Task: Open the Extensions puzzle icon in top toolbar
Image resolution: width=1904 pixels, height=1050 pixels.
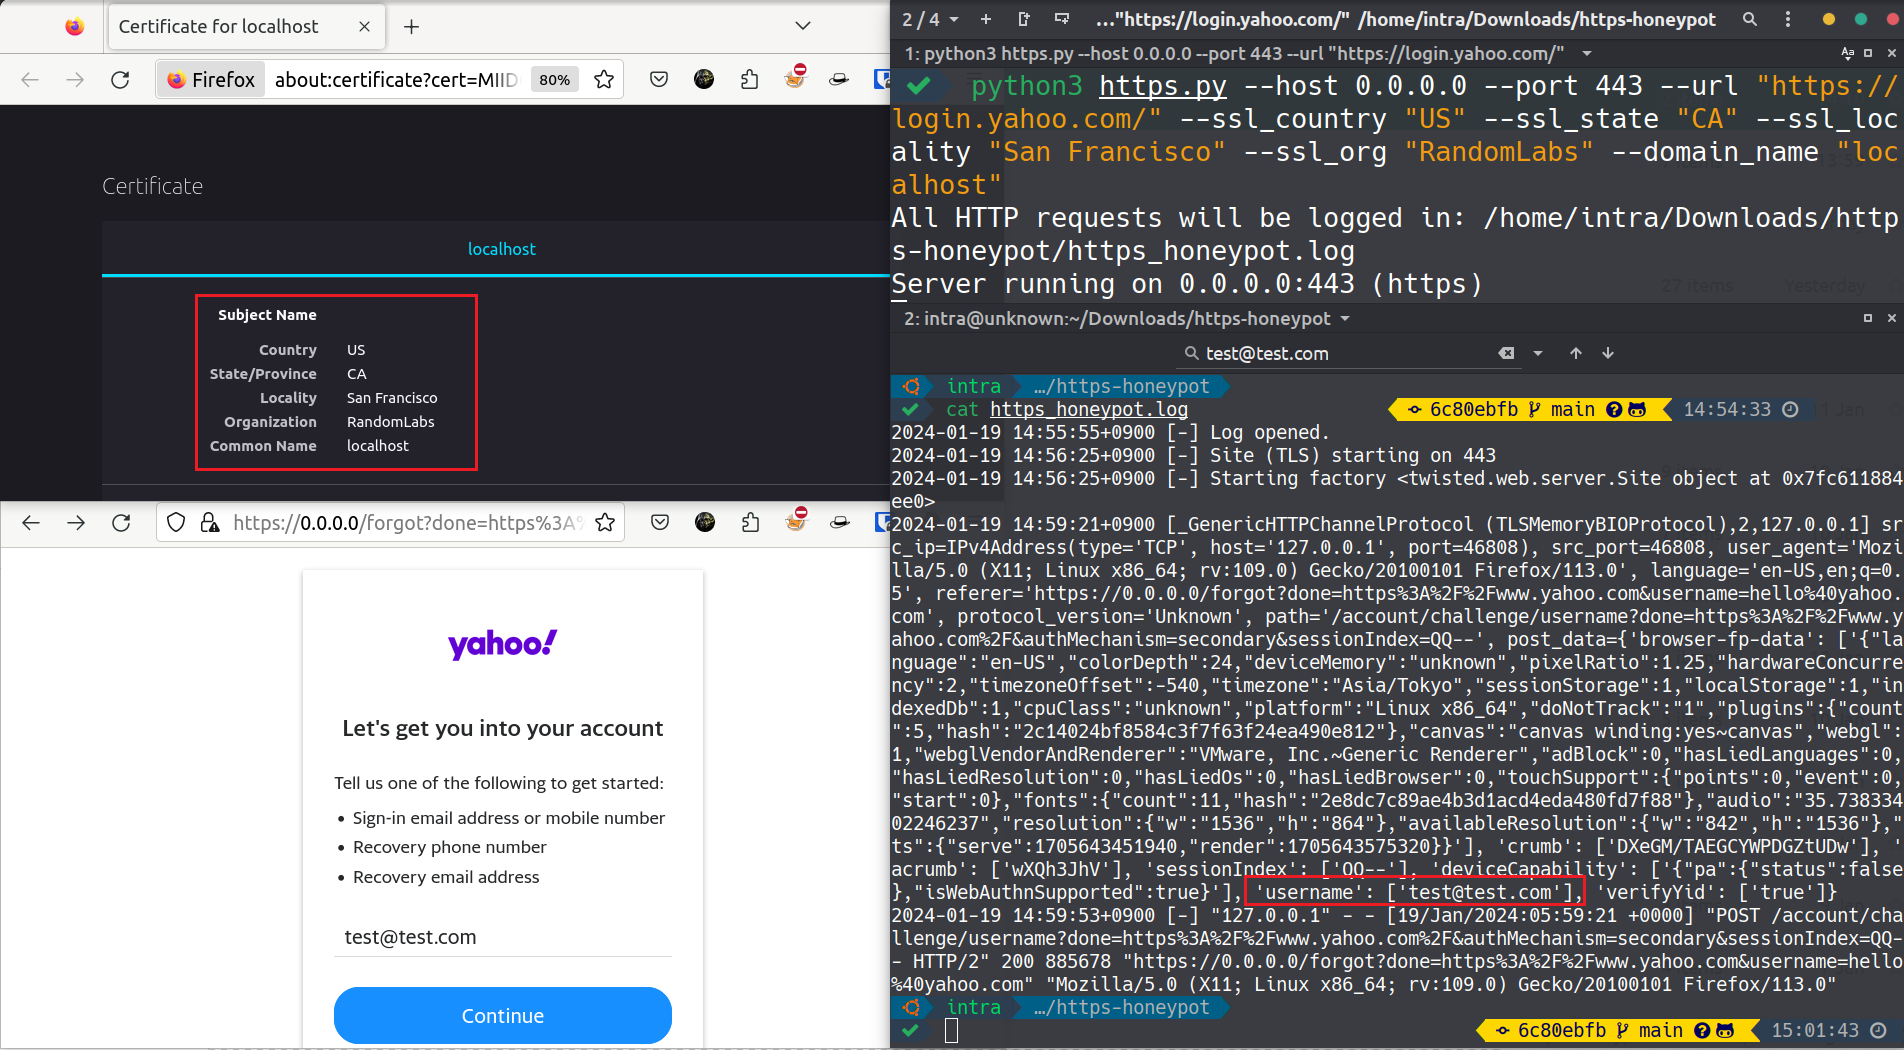Action: tap(750, 80)
